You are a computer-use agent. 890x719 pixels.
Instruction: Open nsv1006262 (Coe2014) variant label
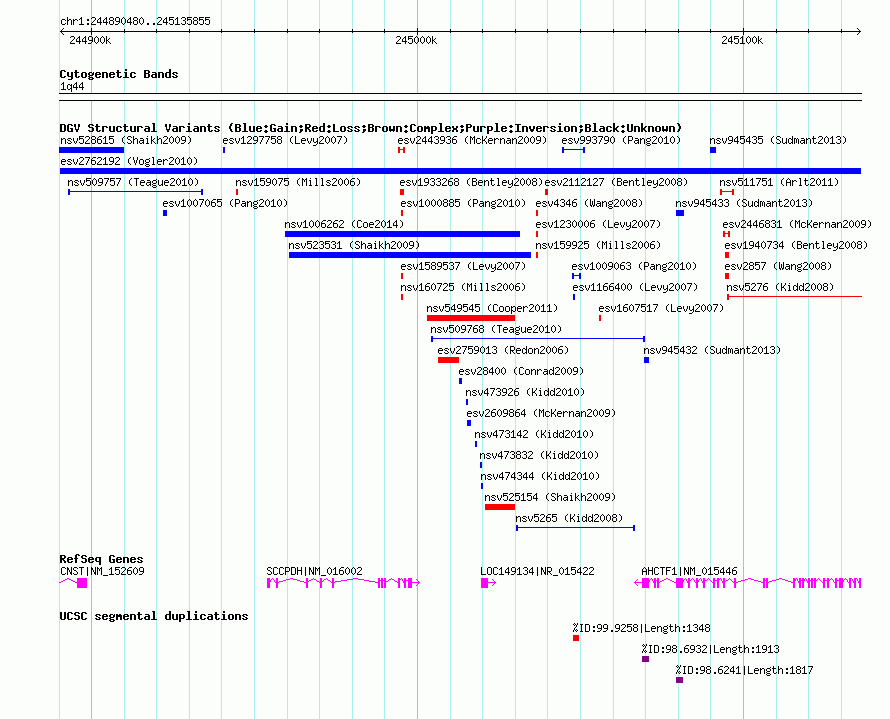[x=344, y=224]
